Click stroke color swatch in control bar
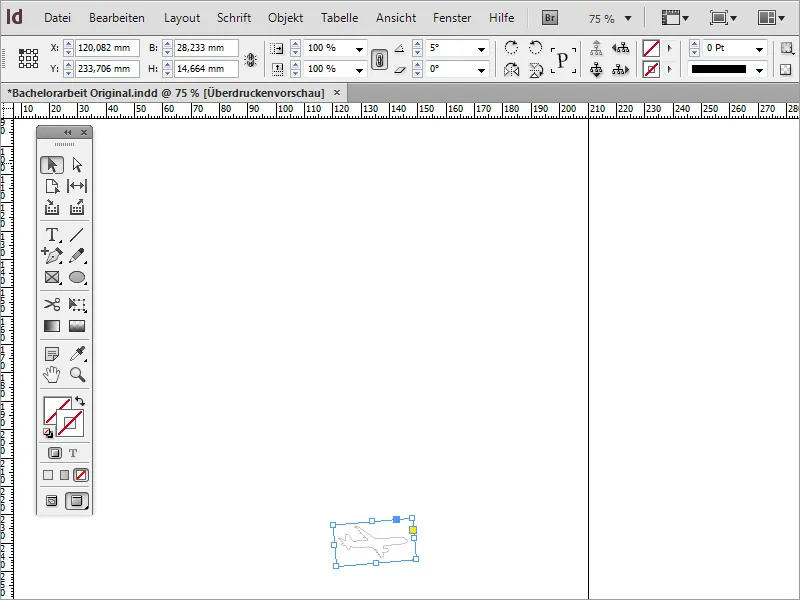Viewport: 800px width, 600px height. point(651,69)
